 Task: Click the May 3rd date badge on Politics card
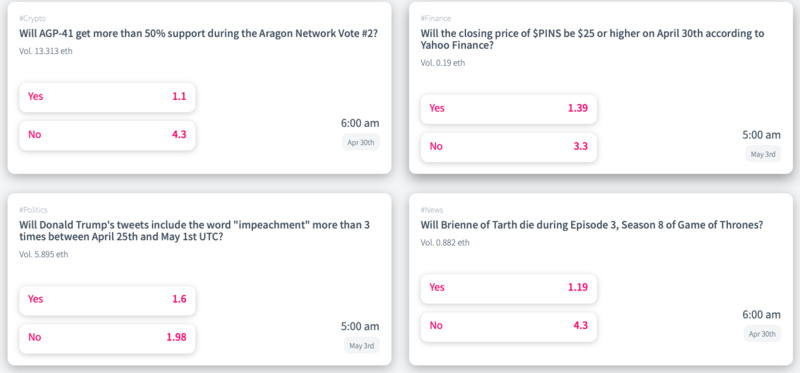click(x=362, y=345)
